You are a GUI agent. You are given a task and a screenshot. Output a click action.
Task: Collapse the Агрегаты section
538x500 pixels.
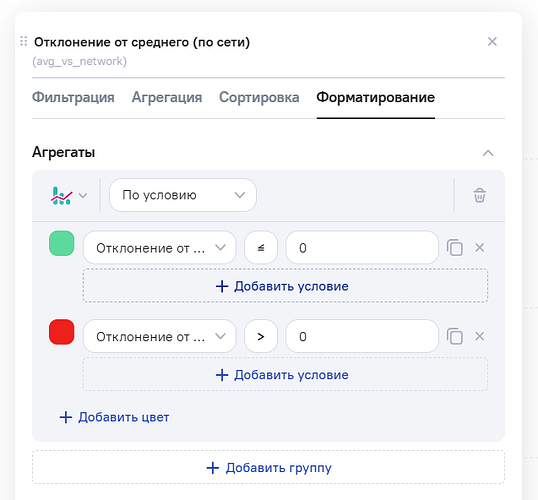[x=488, y=153]
